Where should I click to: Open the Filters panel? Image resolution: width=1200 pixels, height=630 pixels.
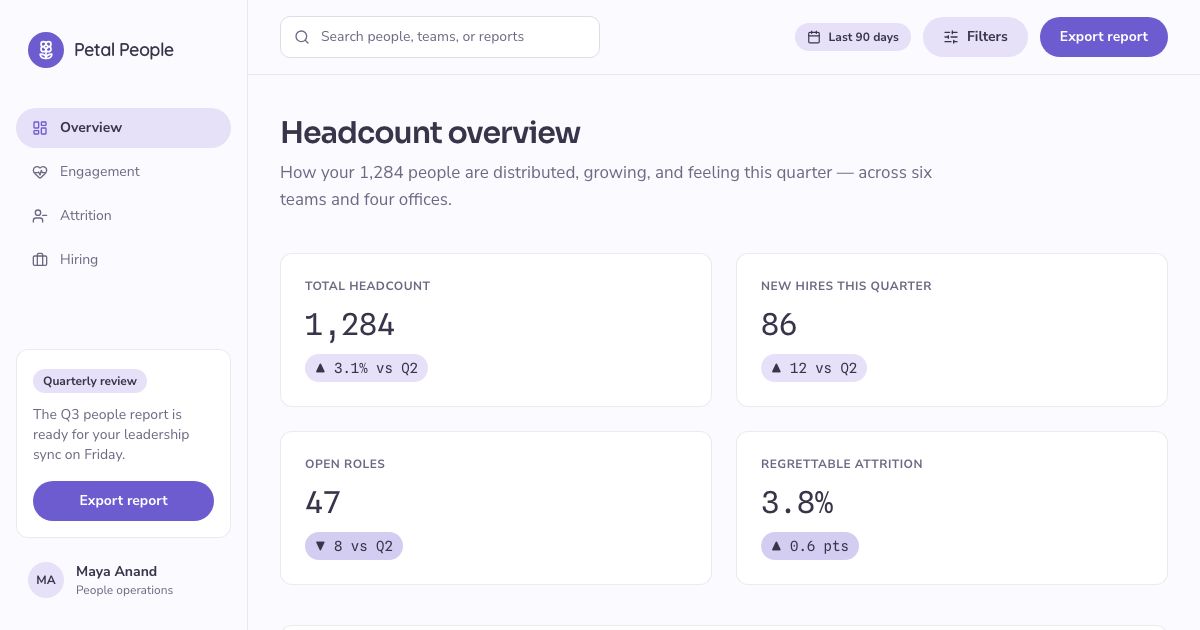tap(975, 37)
